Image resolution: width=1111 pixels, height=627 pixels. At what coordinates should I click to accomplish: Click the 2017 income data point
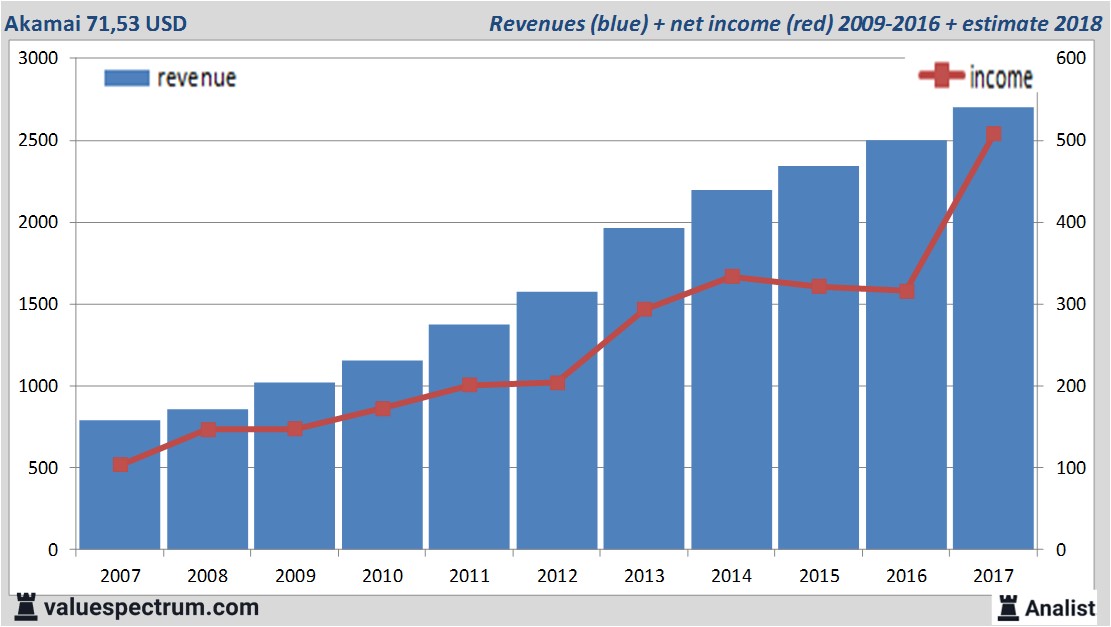coord(994,134)
